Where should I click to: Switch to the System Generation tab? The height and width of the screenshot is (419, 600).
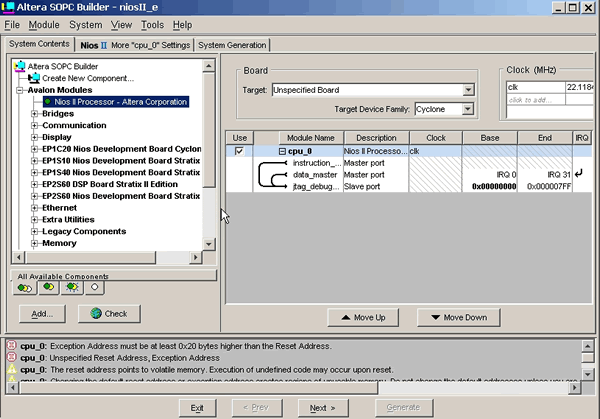[x=232, y=45]
